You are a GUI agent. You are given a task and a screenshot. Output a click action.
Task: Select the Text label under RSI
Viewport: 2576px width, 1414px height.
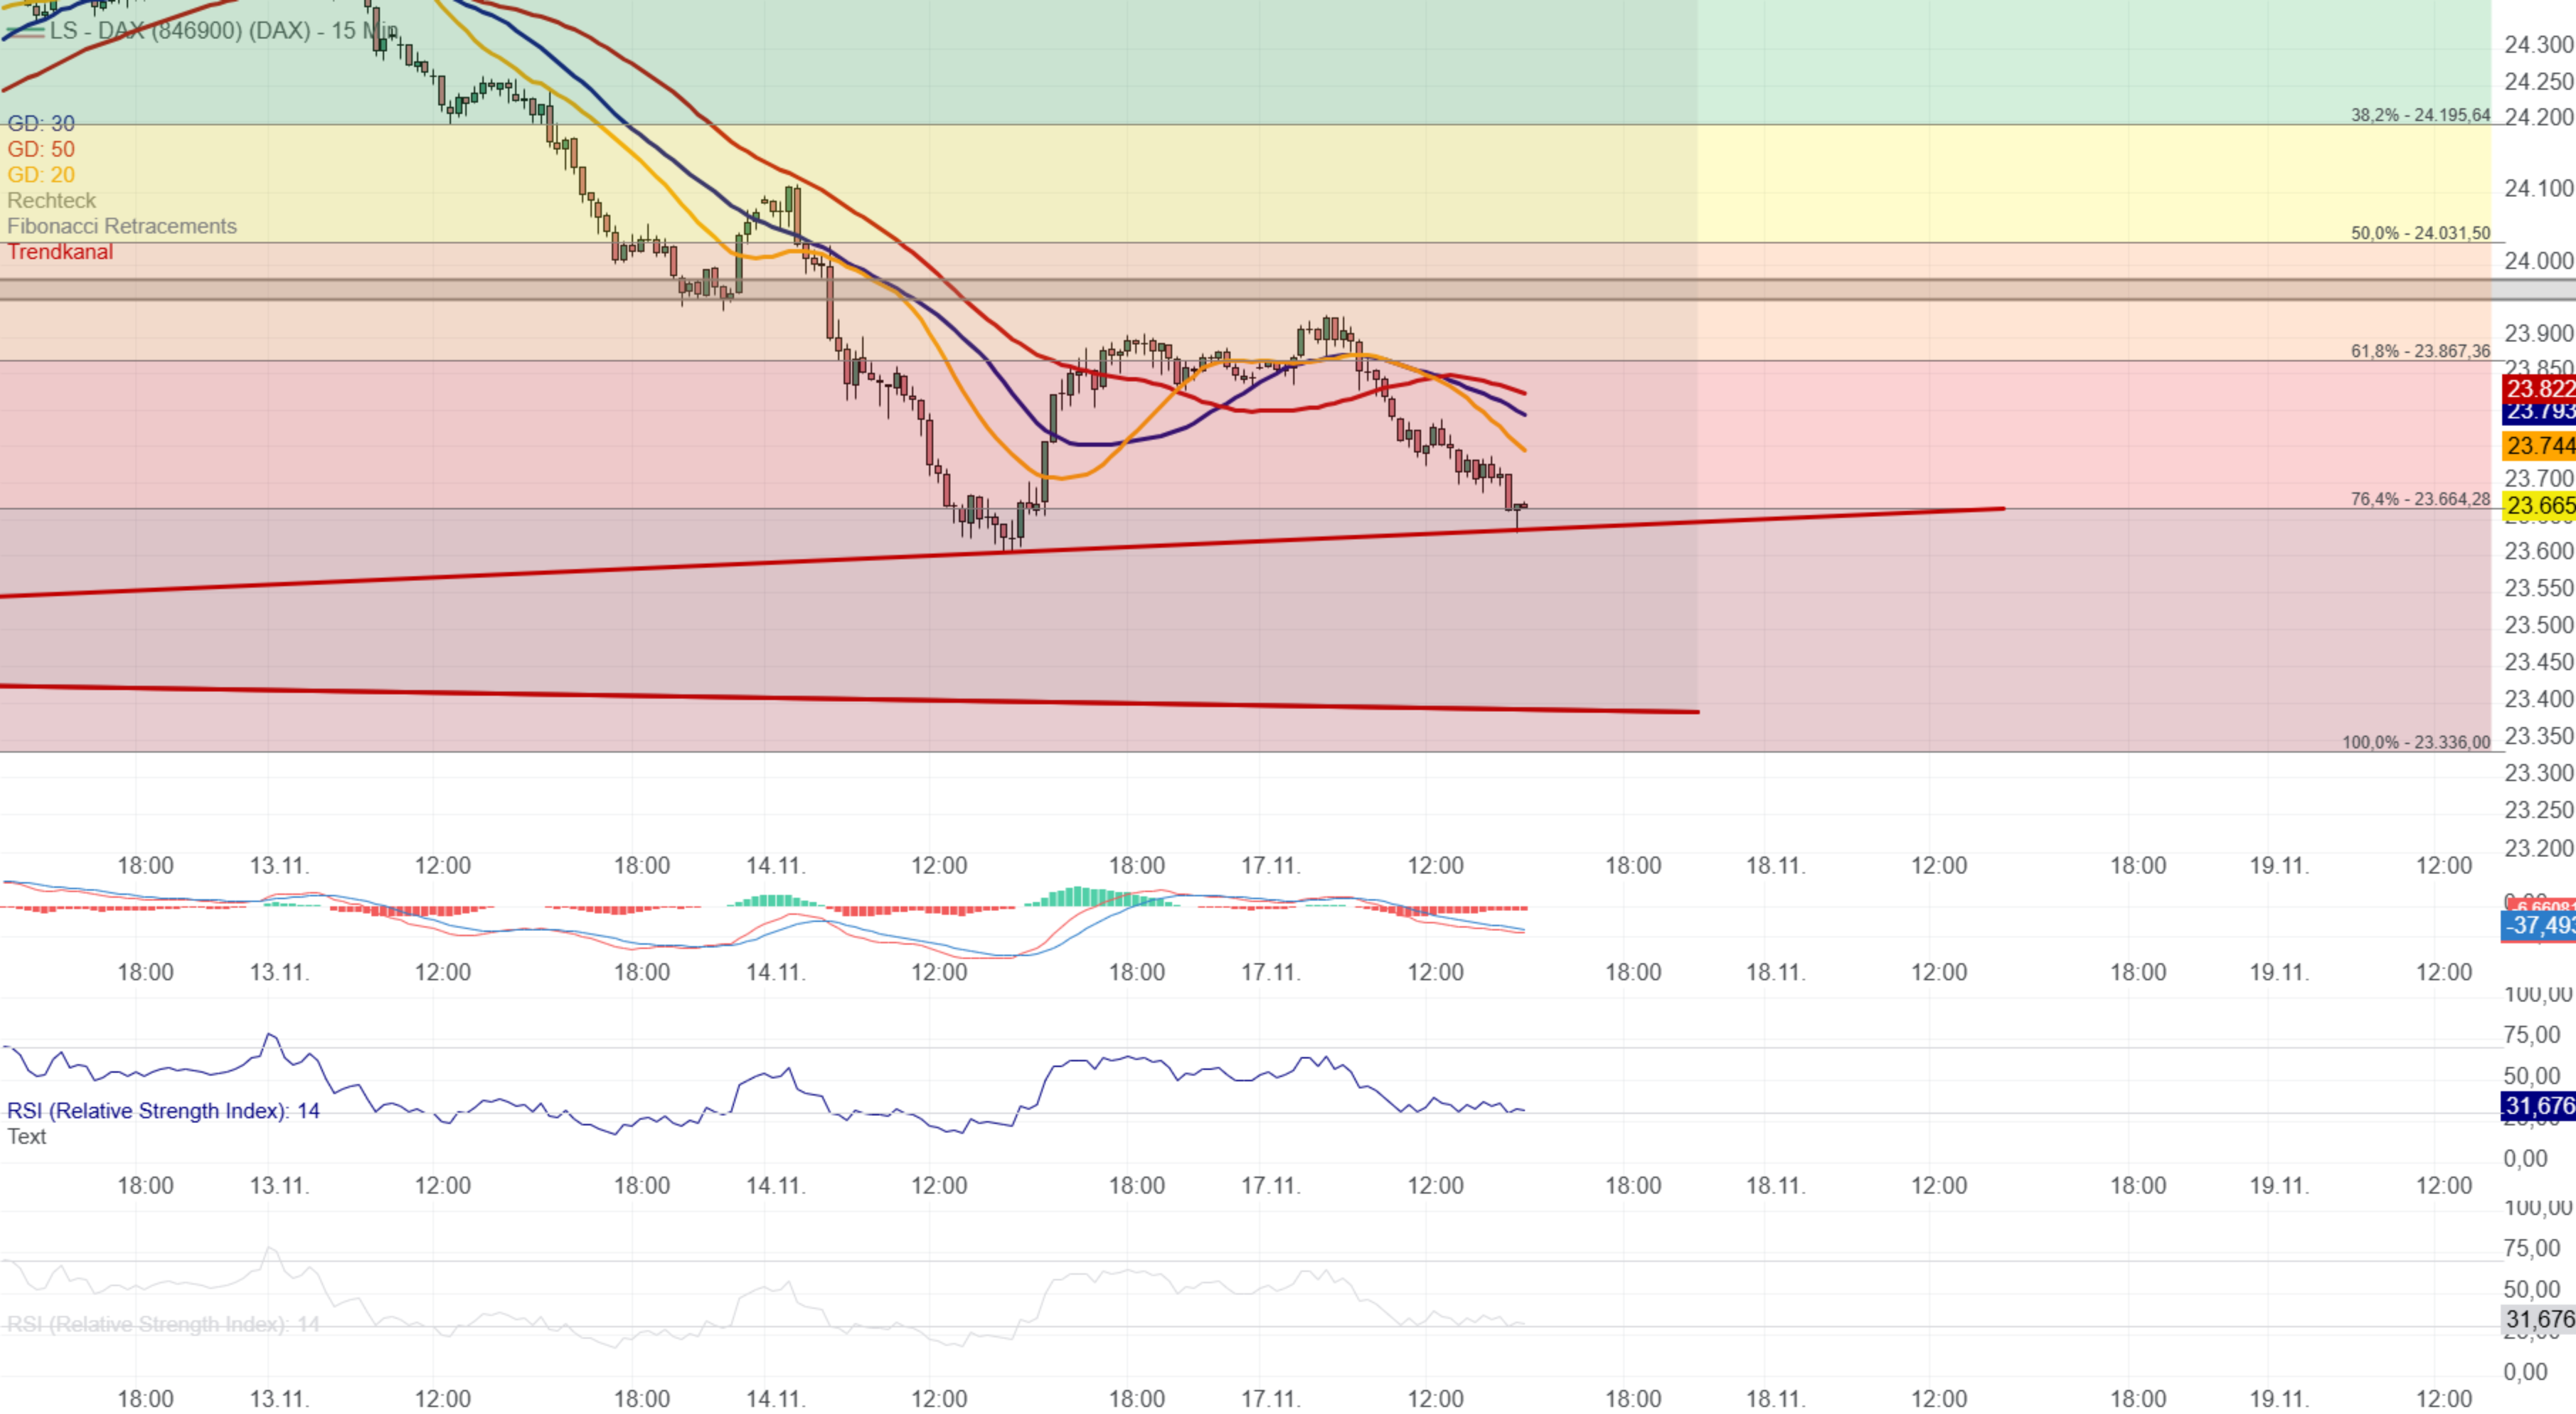point(26,1137)
